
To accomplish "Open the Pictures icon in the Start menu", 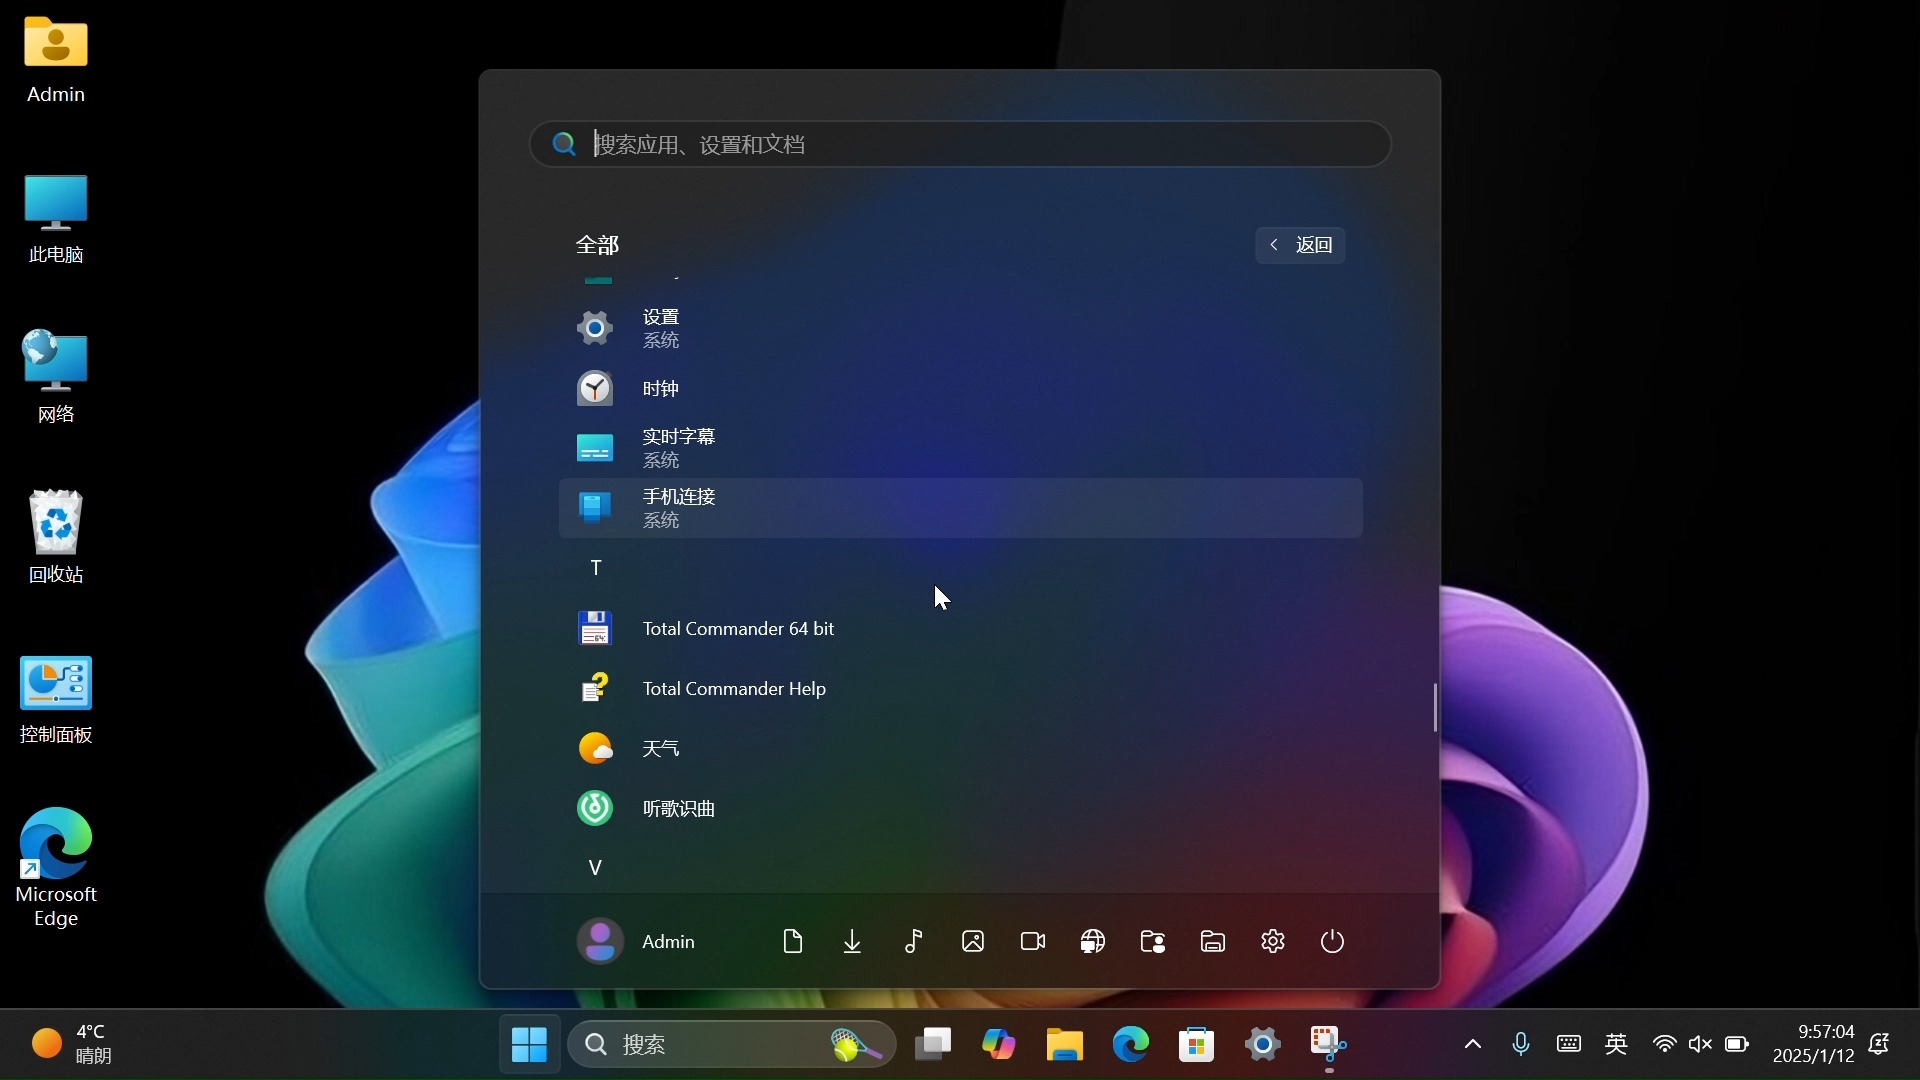I will (x=972, y=941).
